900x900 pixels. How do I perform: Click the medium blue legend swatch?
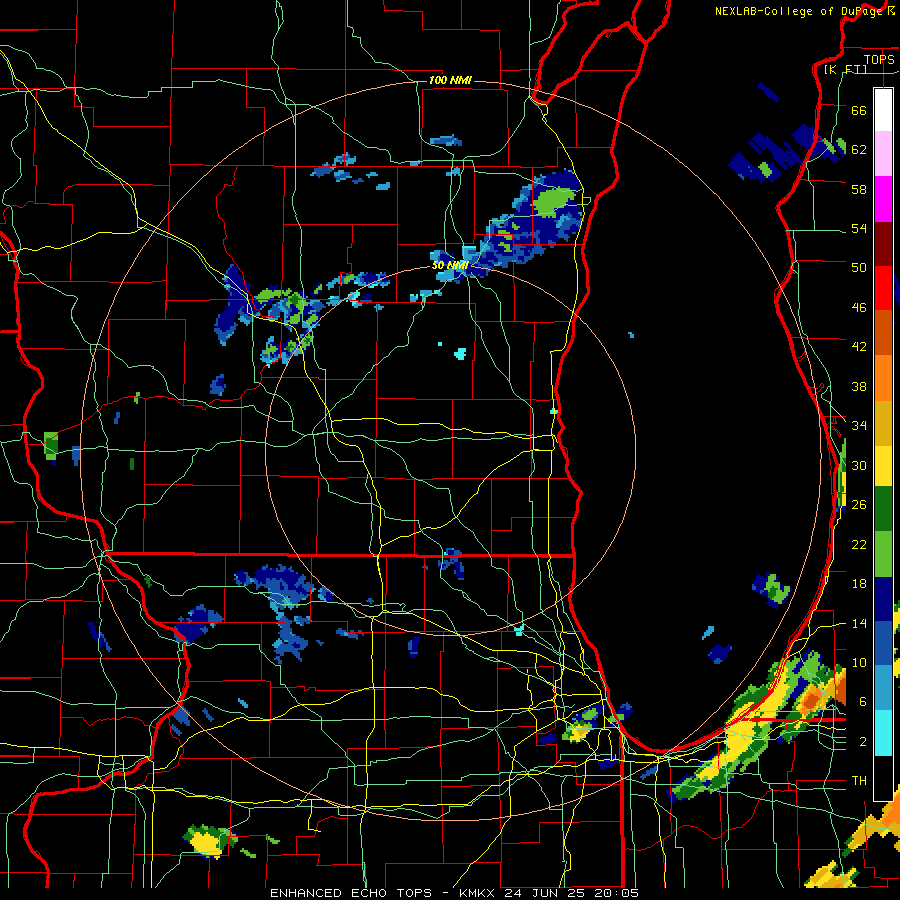click(x=883, y=643)
